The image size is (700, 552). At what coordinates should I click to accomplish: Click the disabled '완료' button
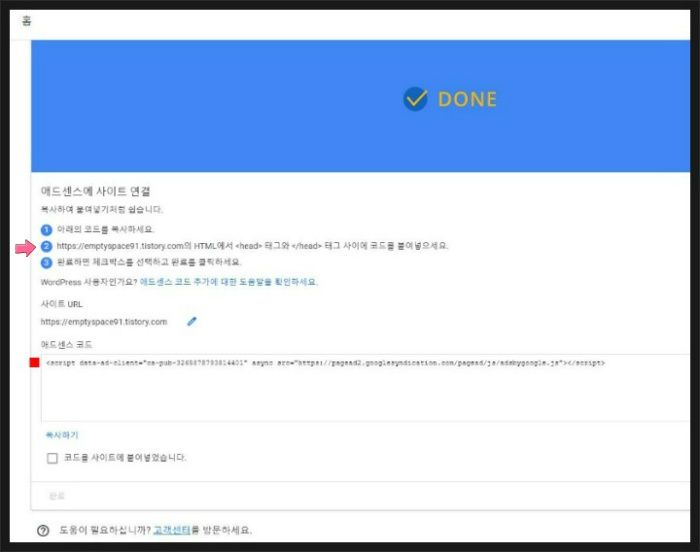click(x=57, y=496)
